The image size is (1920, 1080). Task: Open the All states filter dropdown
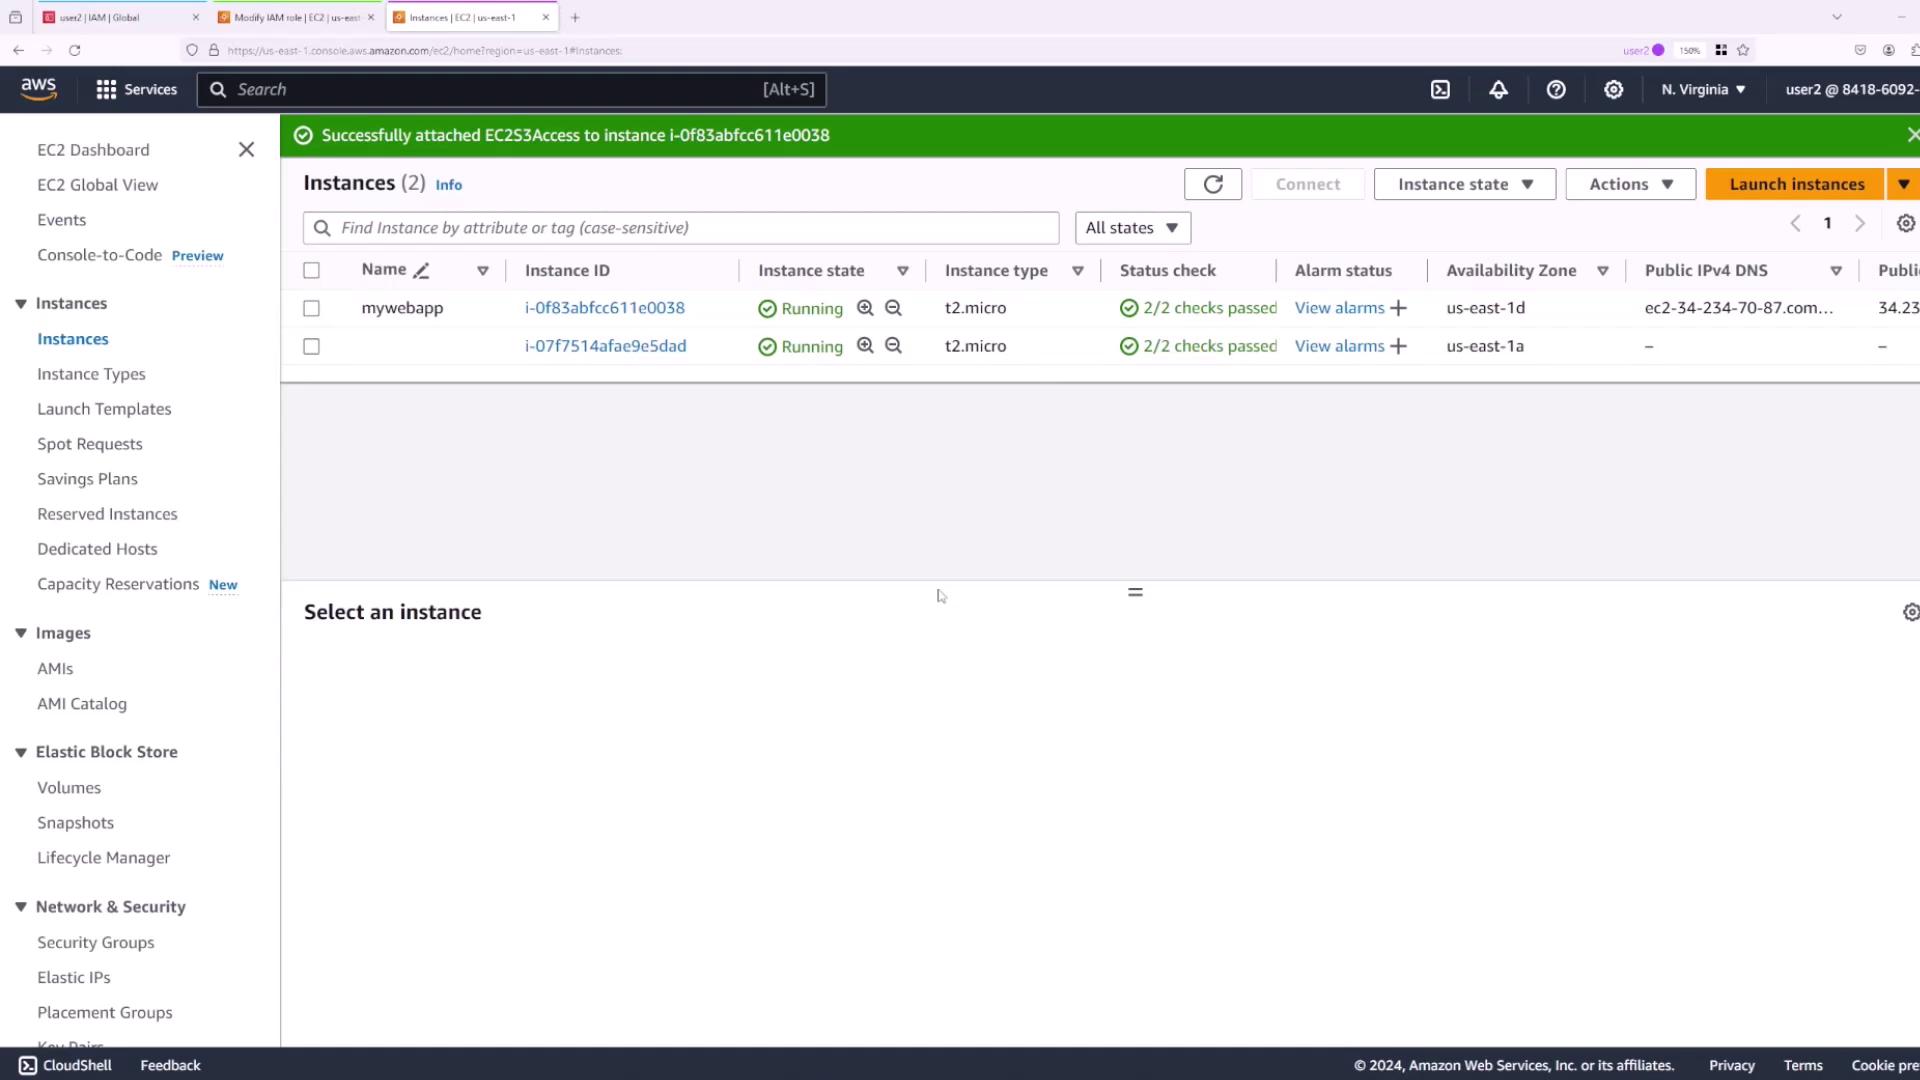click(1132, 228)
